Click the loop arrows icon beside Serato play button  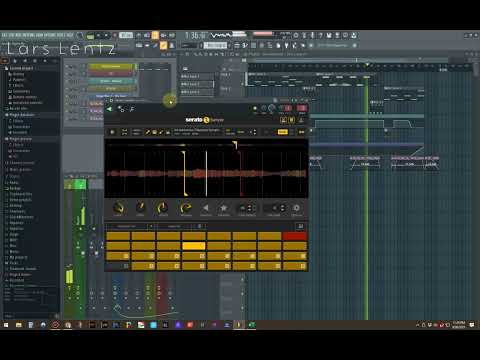(x=124, y=132)
